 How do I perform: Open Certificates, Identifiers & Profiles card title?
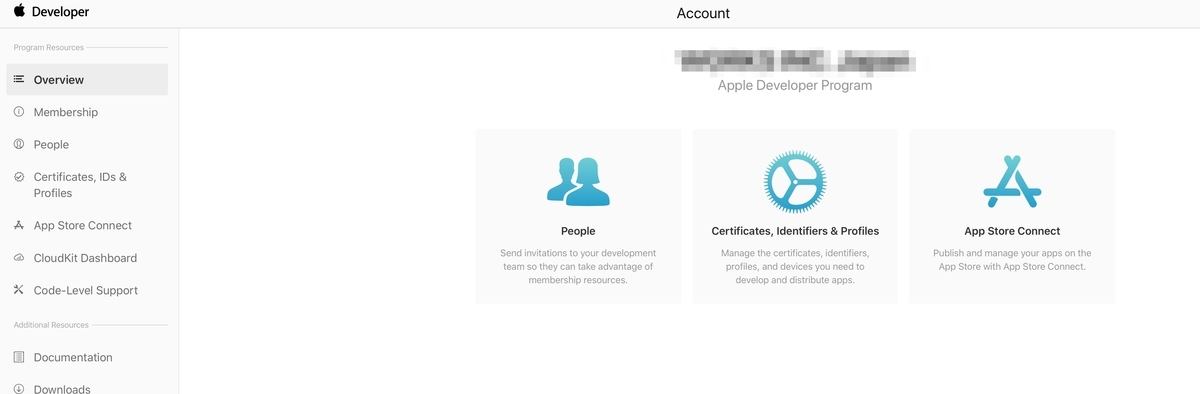795,231
